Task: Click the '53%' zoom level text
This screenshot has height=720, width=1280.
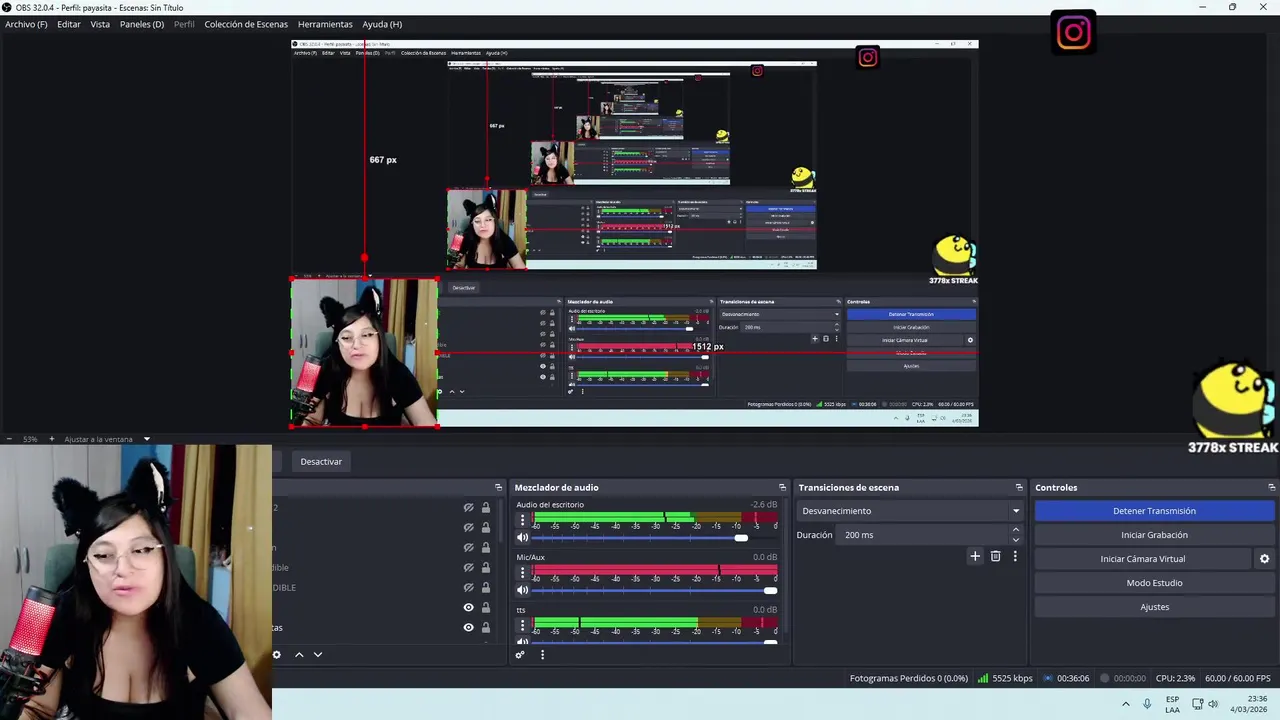Action: pyautogui.click(x=30, y=439)
